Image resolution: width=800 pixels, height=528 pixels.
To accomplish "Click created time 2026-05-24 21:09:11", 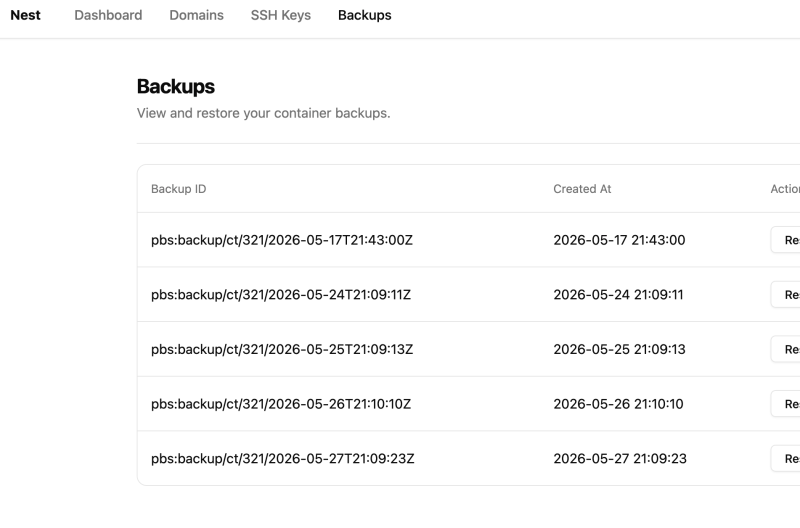I will click(x=618, y=294).
